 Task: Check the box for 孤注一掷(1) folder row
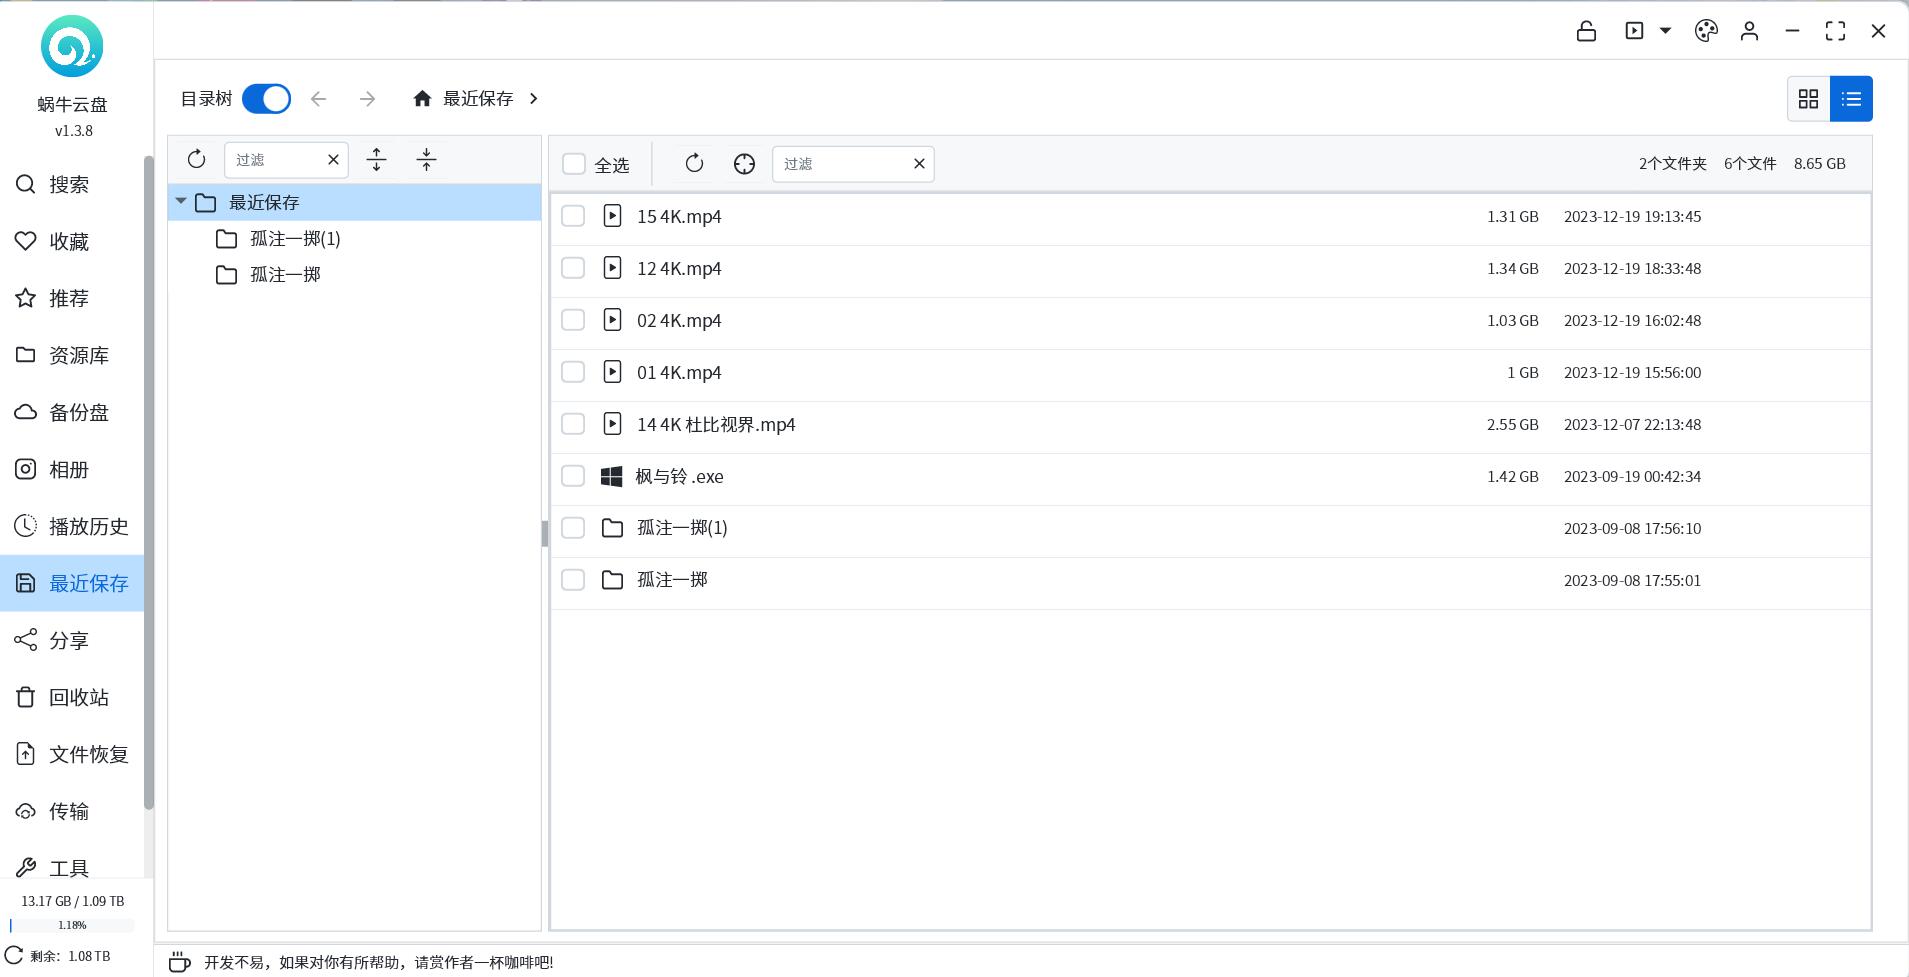[573, 528]
